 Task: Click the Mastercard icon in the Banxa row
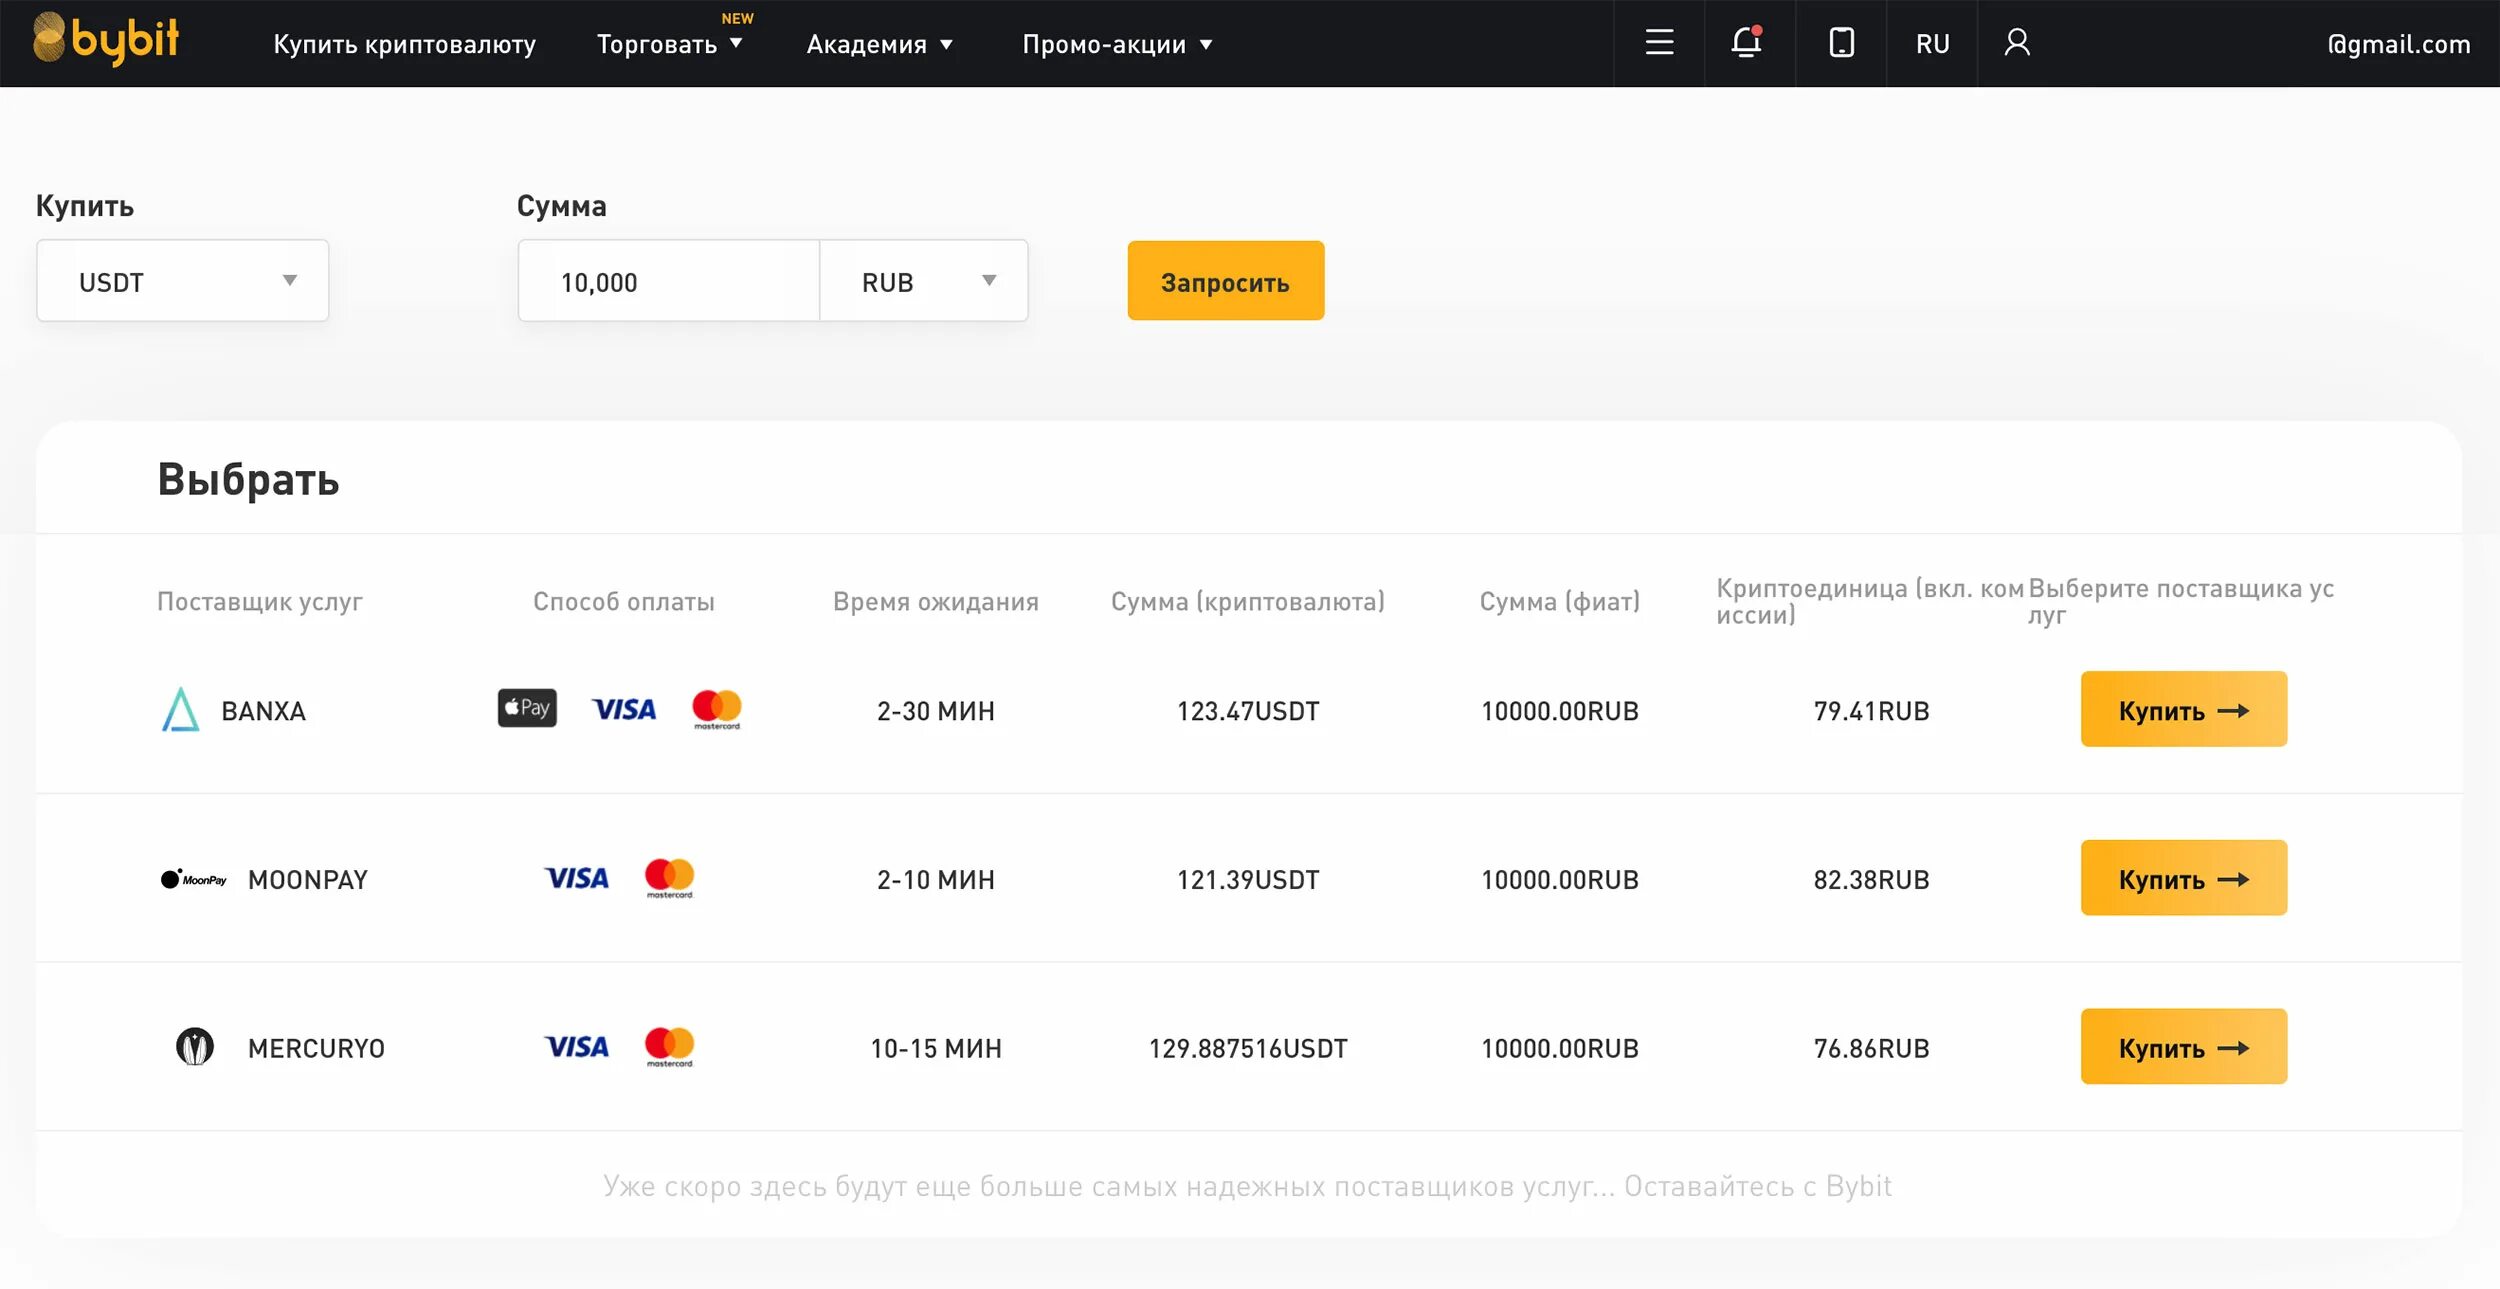(x=717, y=709)
